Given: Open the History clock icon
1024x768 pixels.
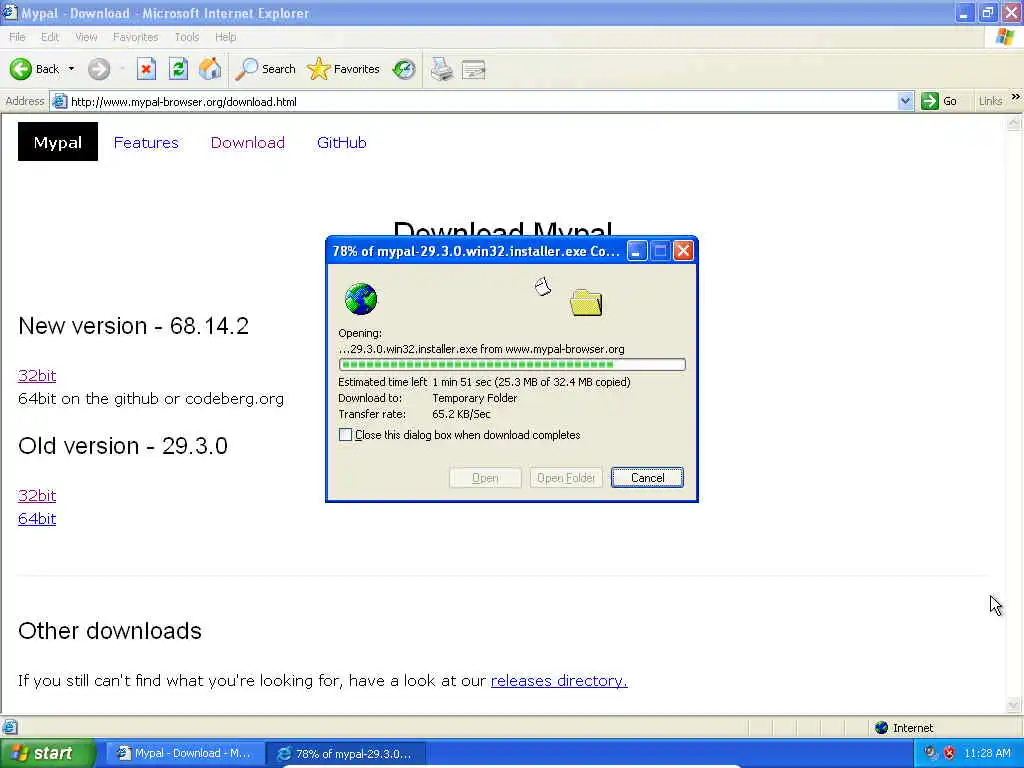Looking at the screenshot, I should click(404, 69).
